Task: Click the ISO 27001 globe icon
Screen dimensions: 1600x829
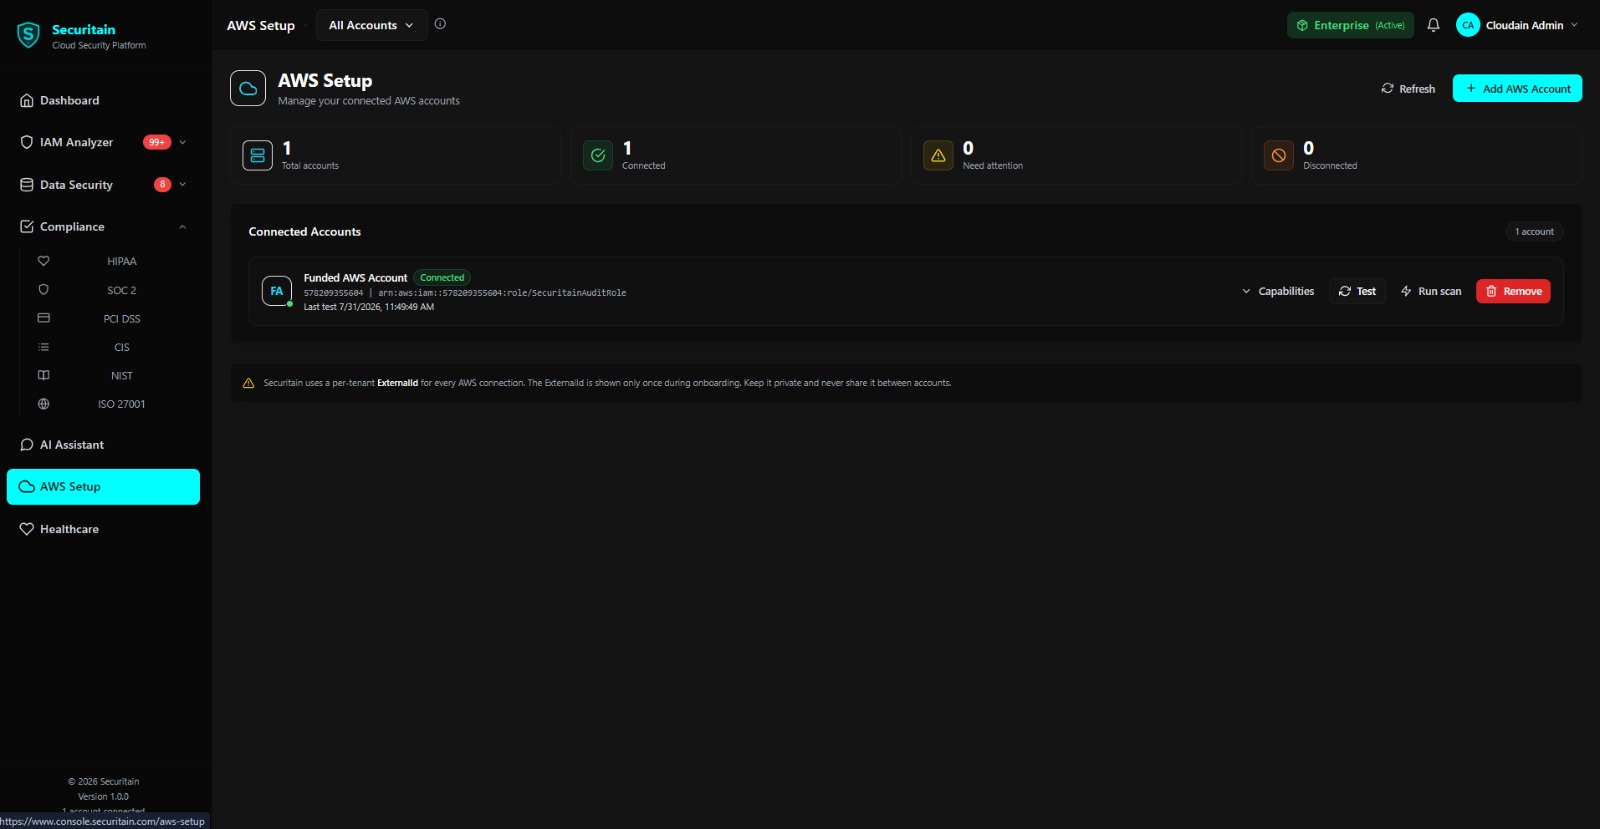Action: click(x=43, y=404)
